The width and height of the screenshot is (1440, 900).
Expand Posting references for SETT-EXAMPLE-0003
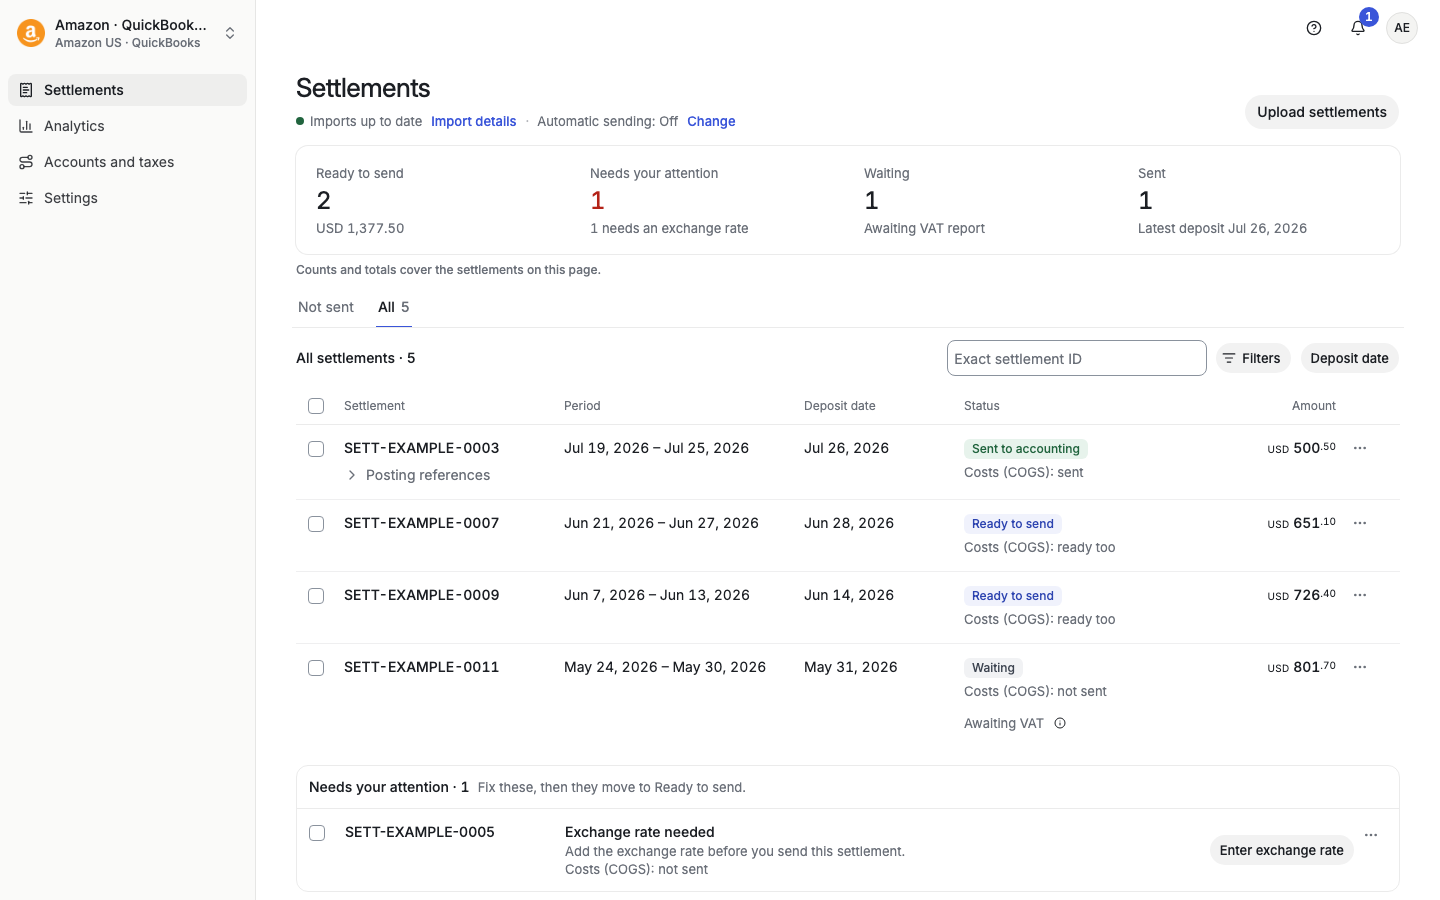[x=418, y=475]
